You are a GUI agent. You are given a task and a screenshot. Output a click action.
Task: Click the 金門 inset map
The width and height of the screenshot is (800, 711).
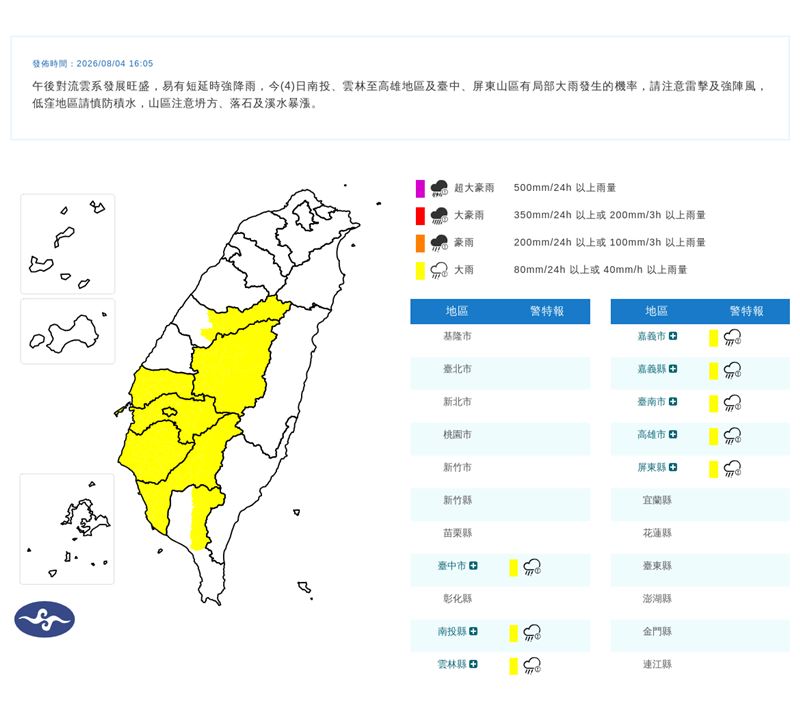[68, 332]
